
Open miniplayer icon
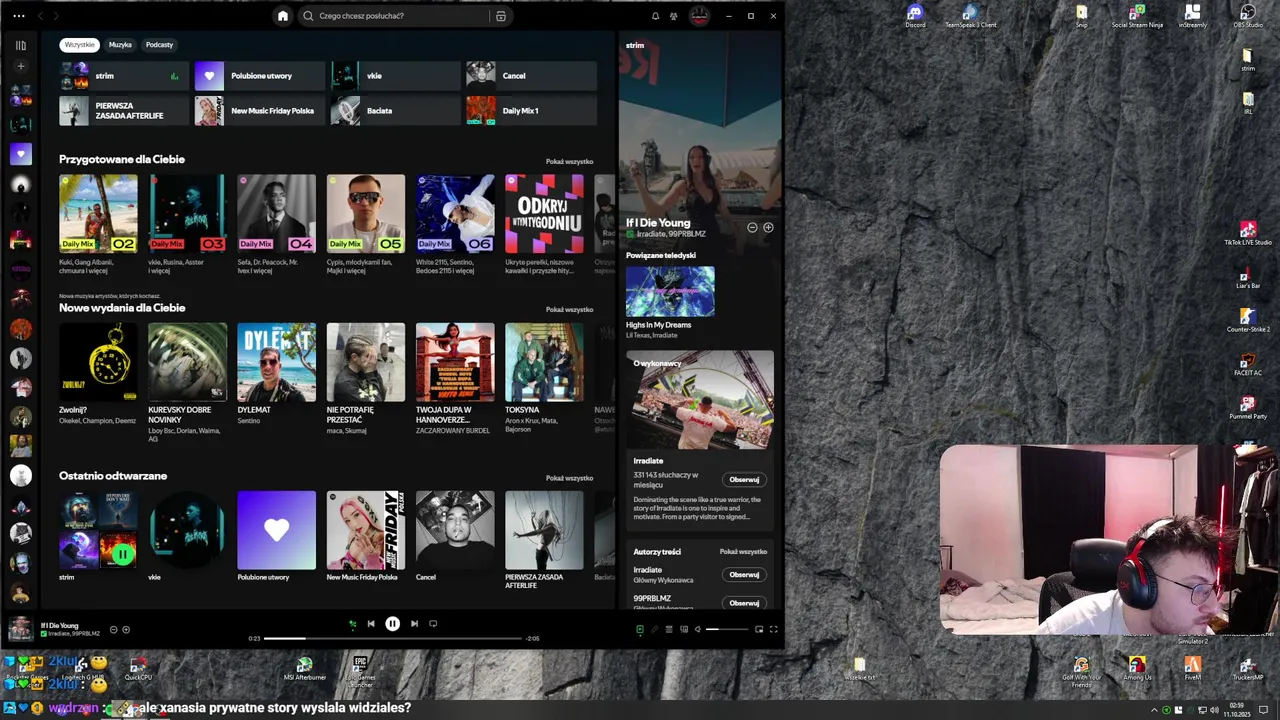(759, 629)
